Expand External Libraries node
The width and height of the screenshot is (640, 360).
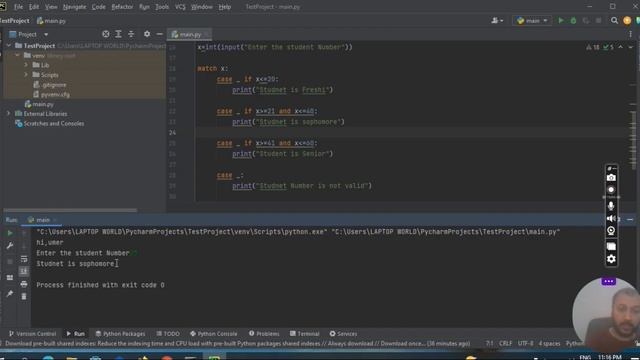pyautogui.click(x=9, y=114)
